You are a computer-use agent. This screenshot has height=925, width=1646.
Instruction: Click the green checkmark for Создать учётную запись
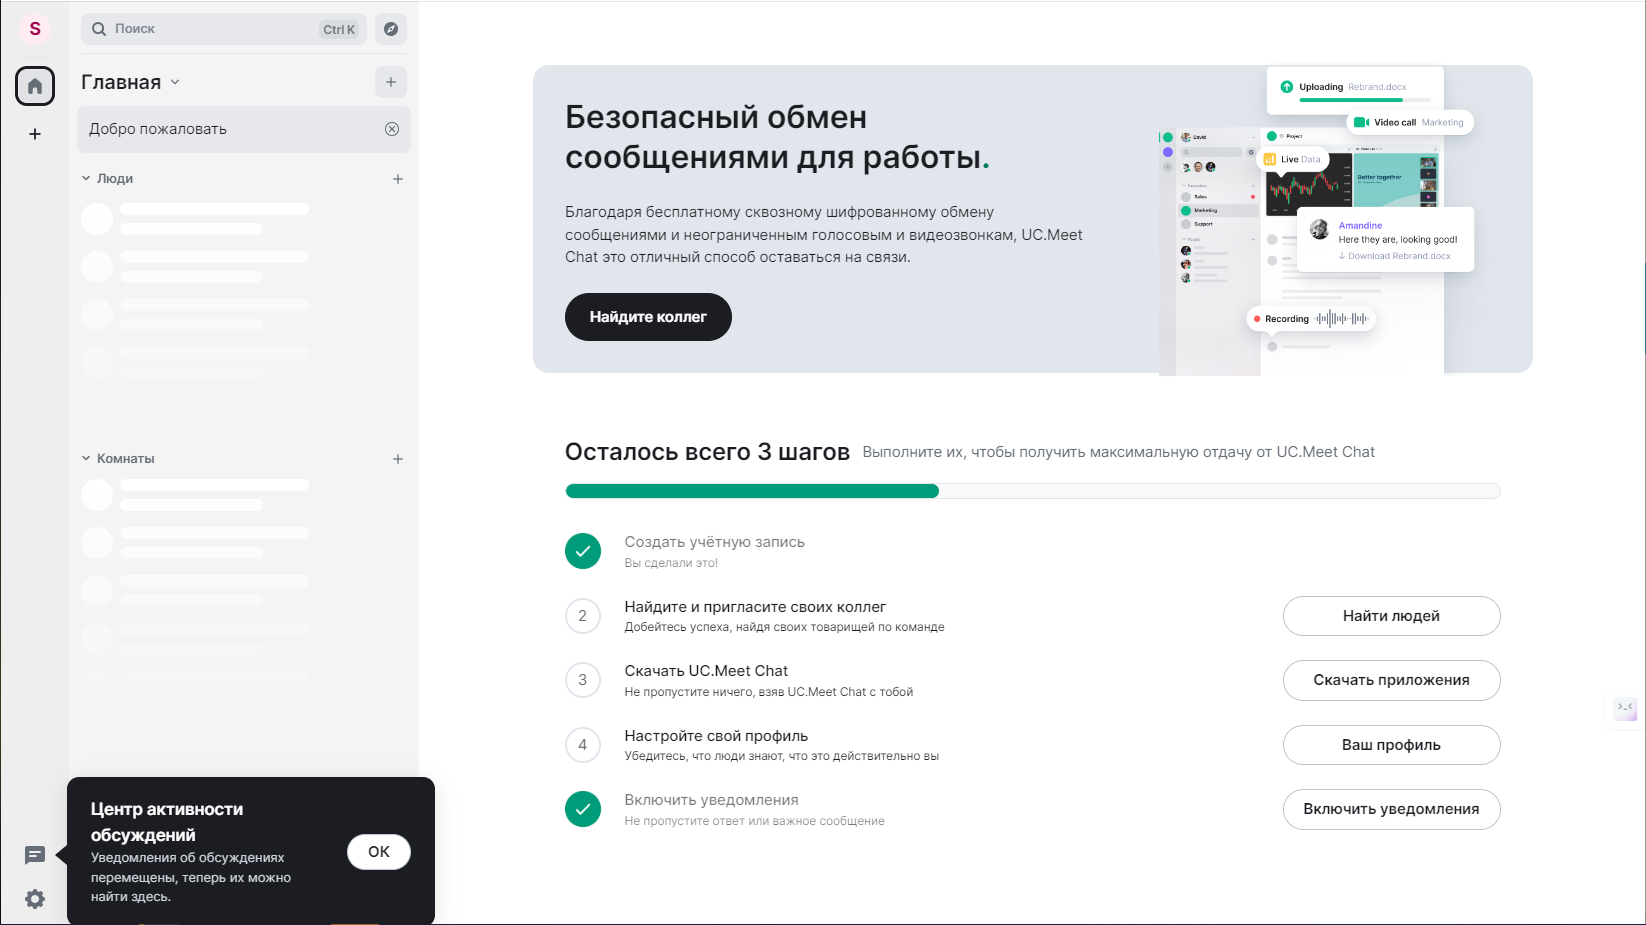pyautogui.click(x=583, y=551)
